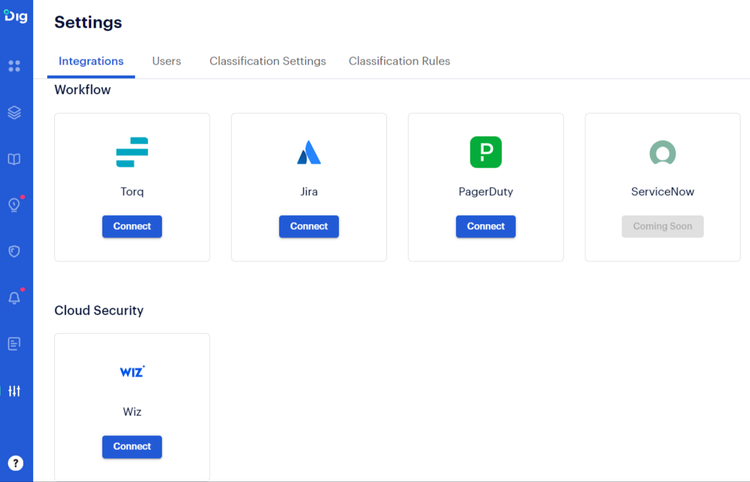
Task: Open the book icon in sidebar
Action: [14, 159]
